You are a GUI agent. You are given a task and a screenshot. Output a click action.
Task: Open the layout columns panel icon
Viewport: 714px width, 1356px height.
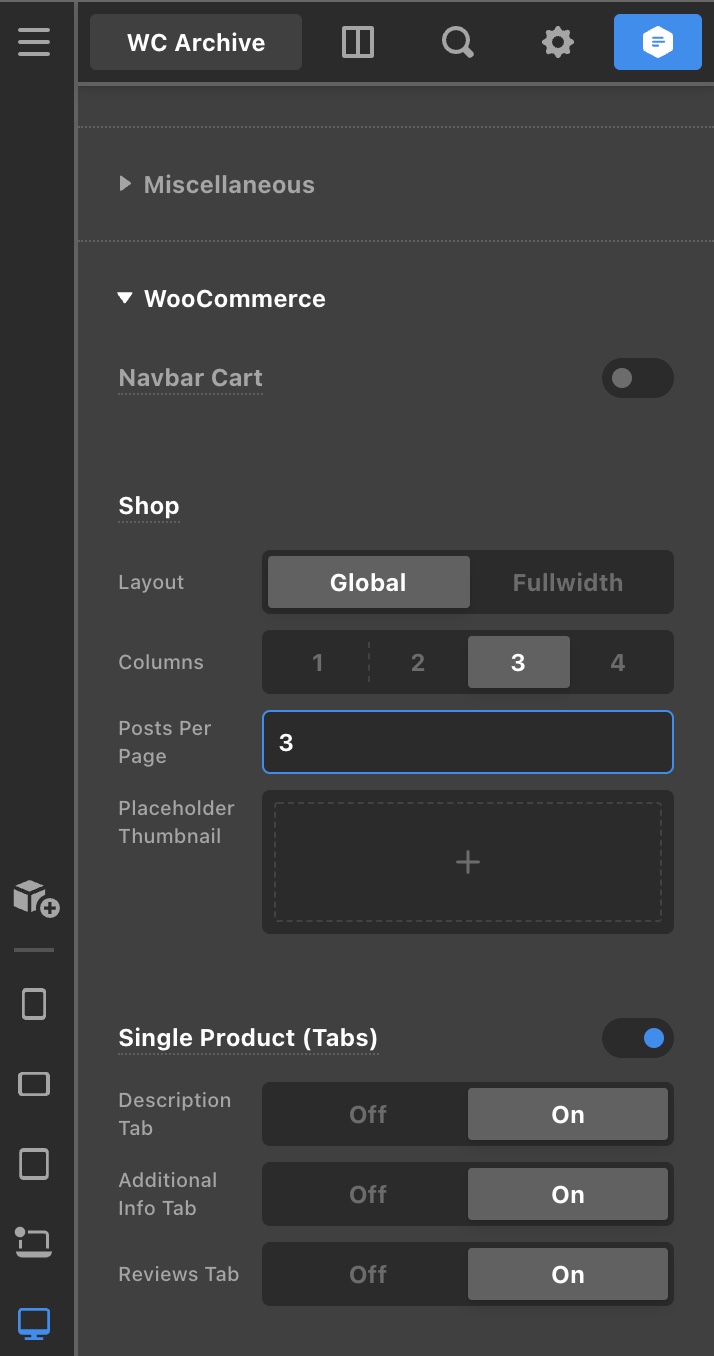click(357, 42)
